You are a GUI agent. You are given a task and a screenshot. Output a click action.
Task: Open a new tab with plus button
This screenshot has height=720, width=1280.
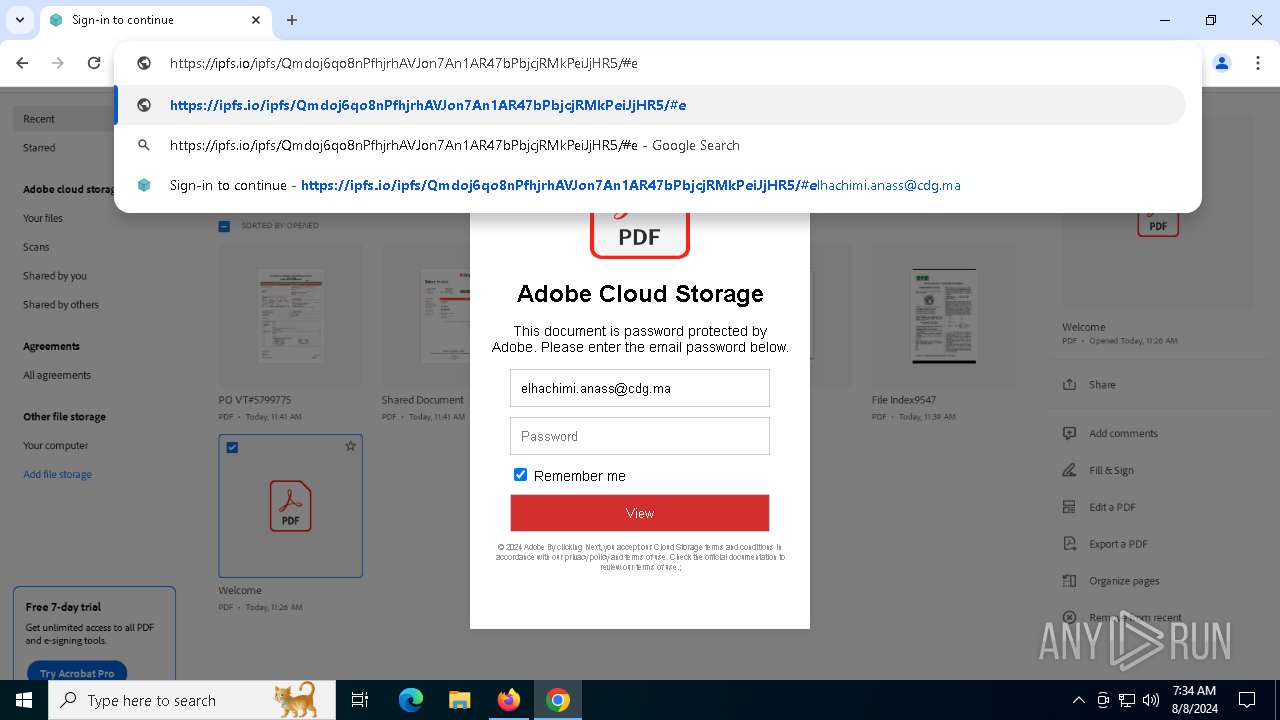[292, 20]
